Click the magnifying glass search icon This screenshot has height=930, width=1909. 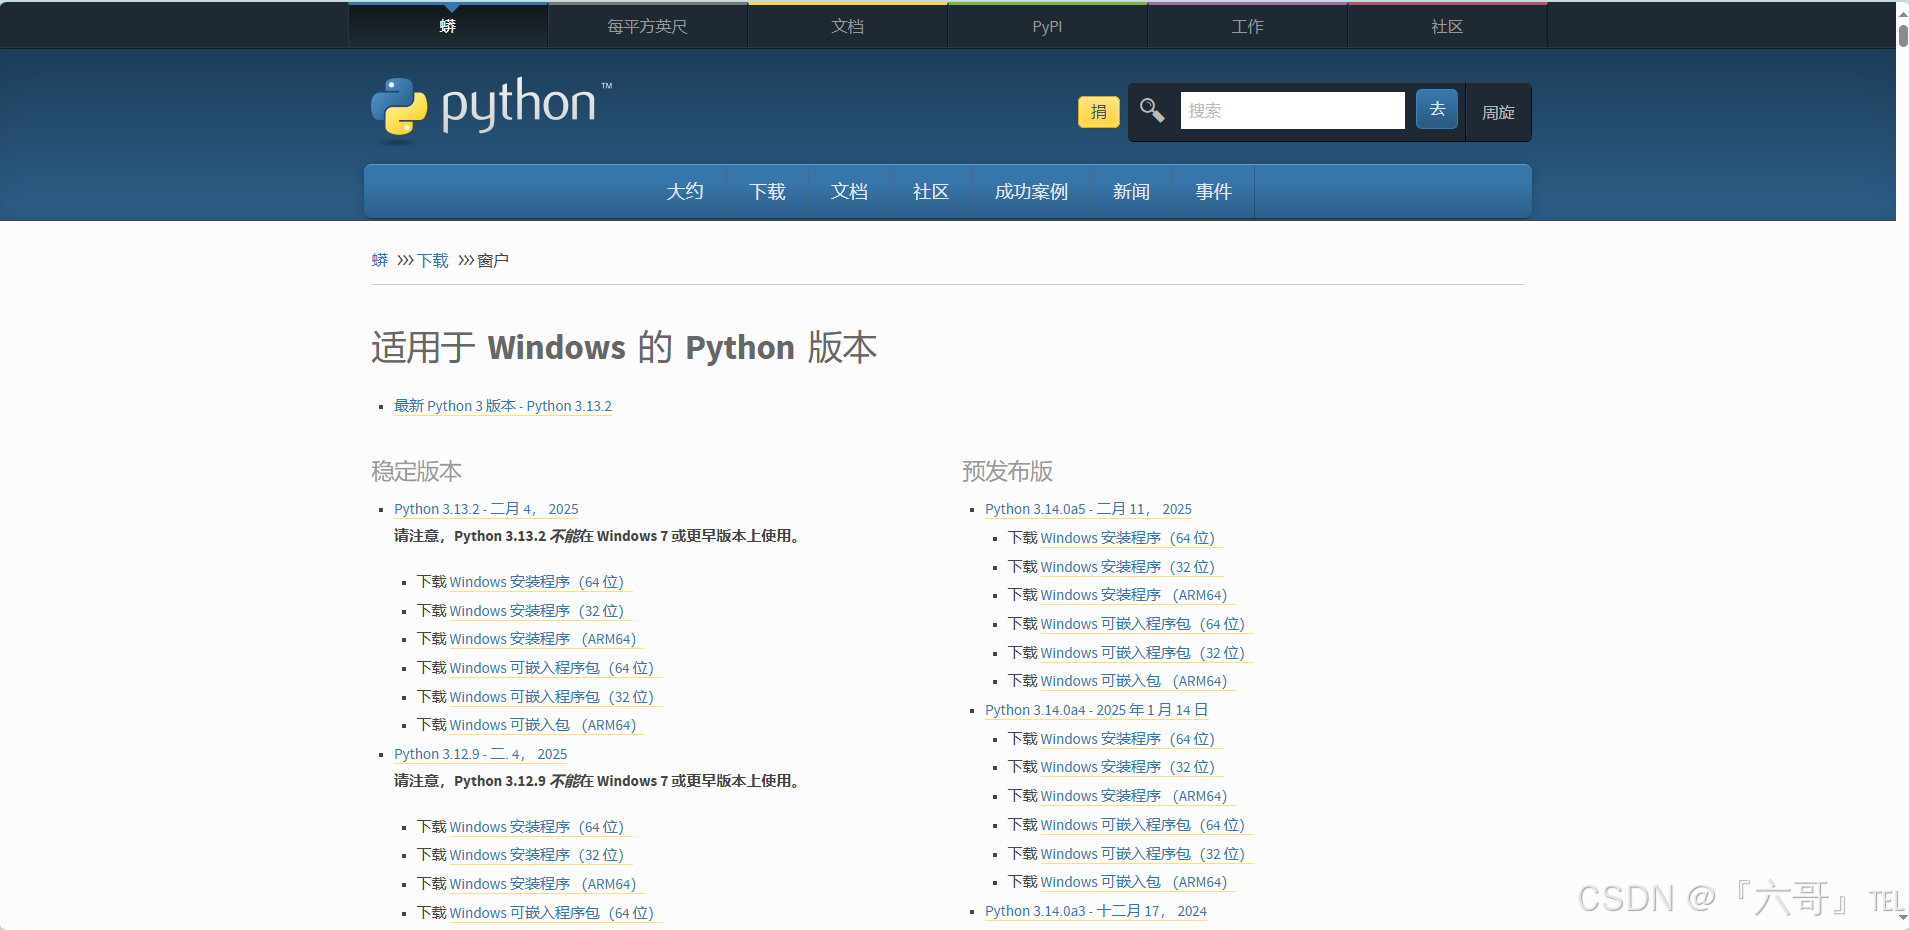[1152, 110]
